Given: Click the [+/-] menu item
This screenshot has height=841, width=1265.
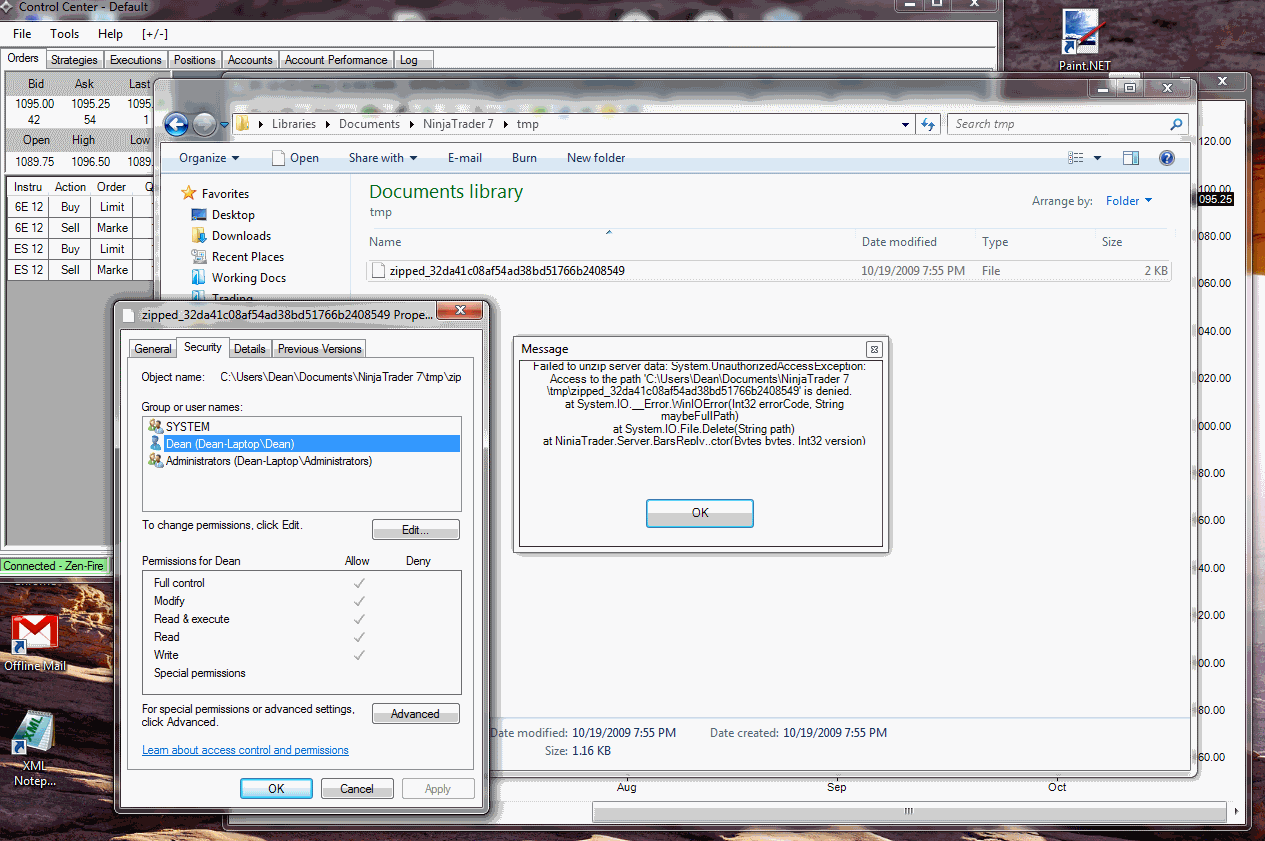Looking at the screenshot, I should (154, 34).
